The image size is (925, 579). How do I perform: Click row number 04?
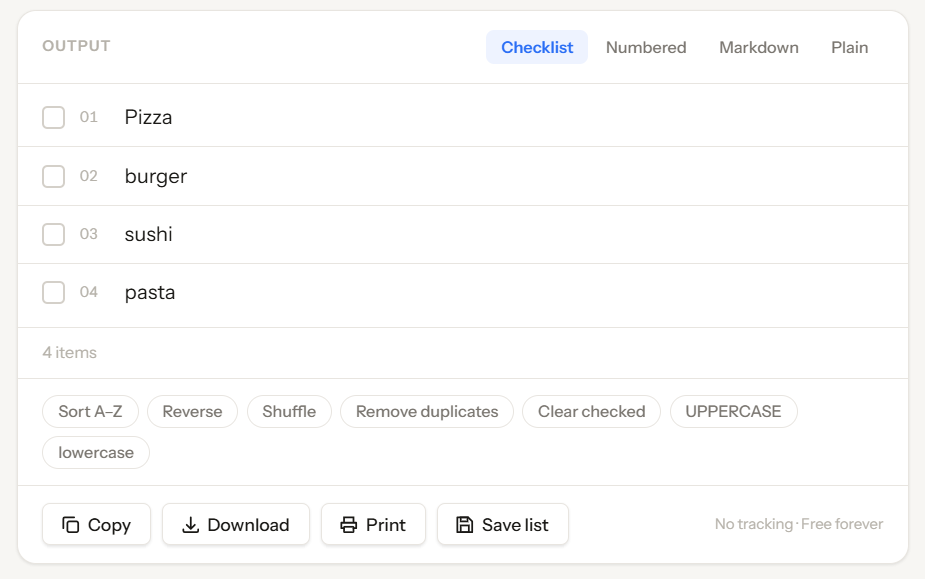point(88,292)
